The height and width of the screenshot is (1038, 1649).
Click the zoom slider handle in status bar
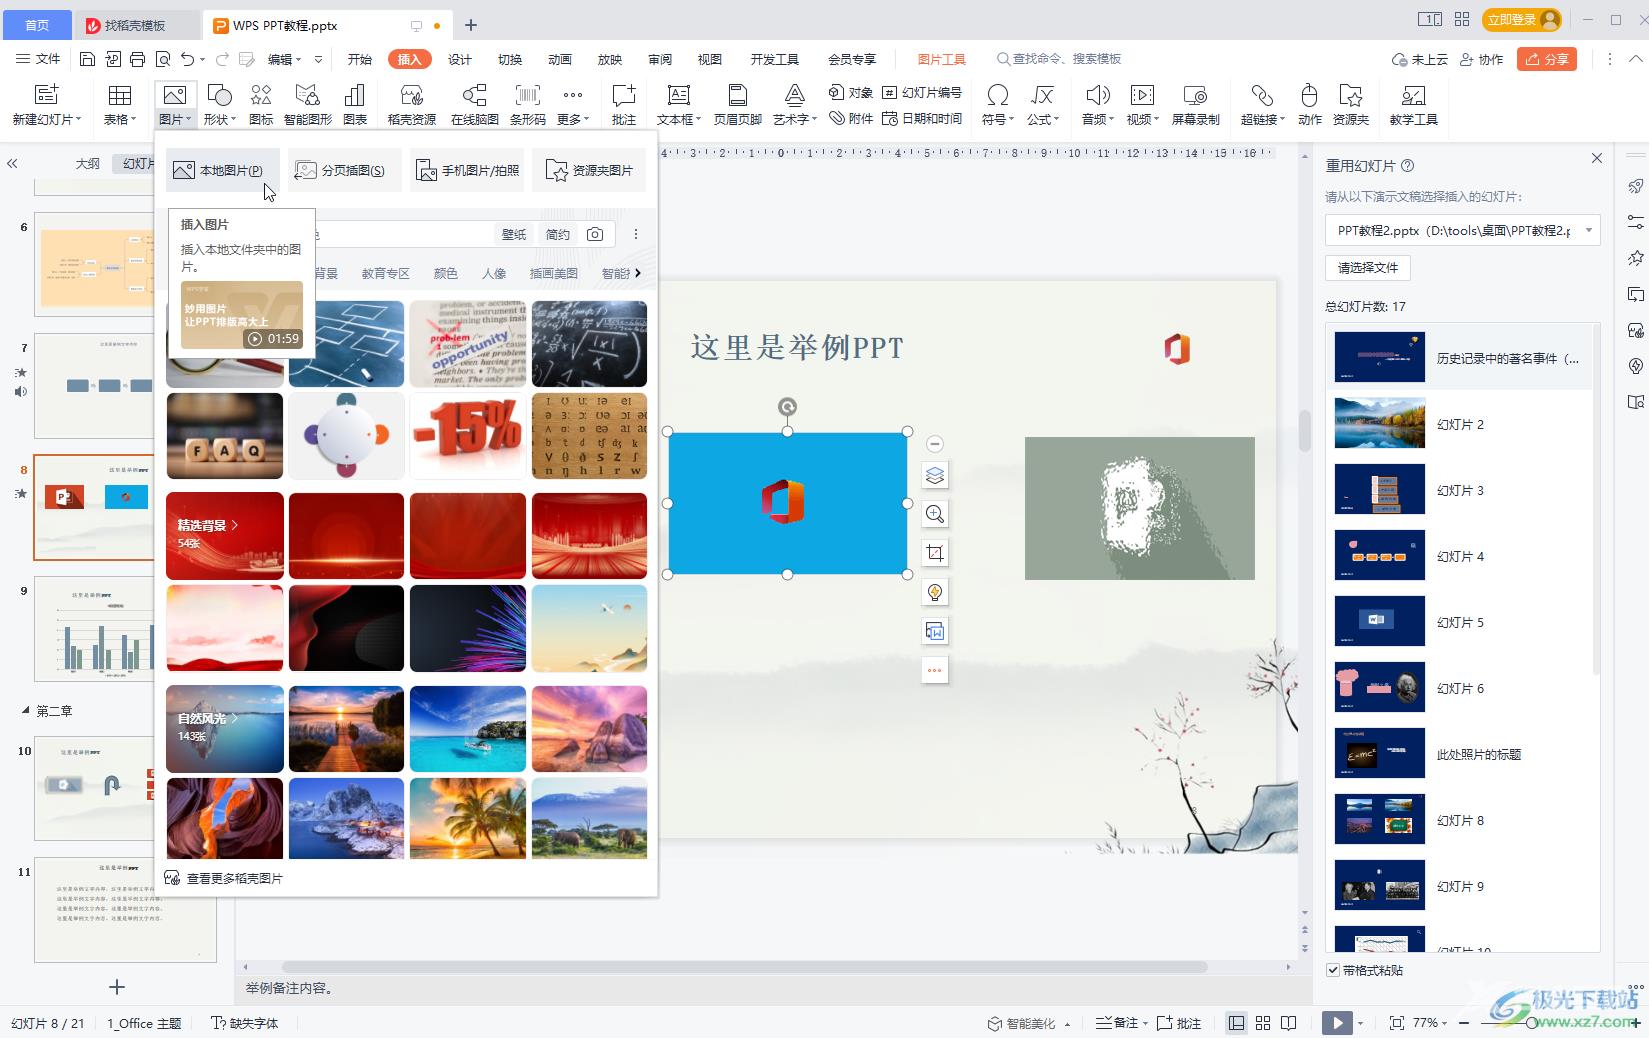pos(1531,1023)
